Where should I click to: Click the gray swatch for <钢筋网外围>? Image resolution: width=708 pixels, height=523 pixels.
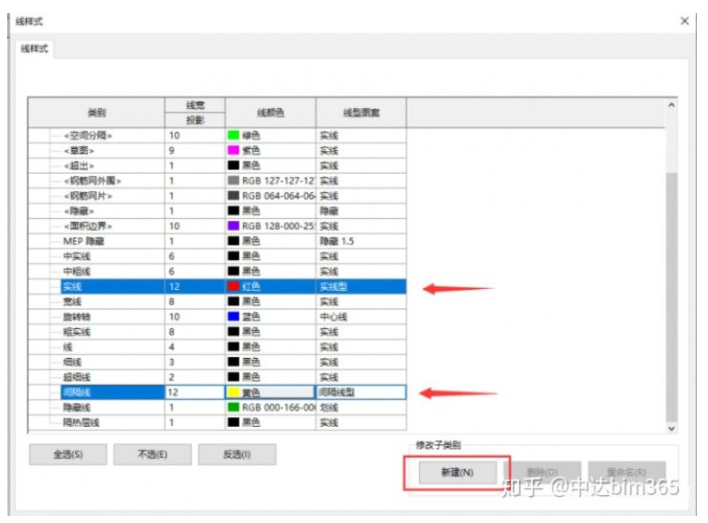point(235,181)
